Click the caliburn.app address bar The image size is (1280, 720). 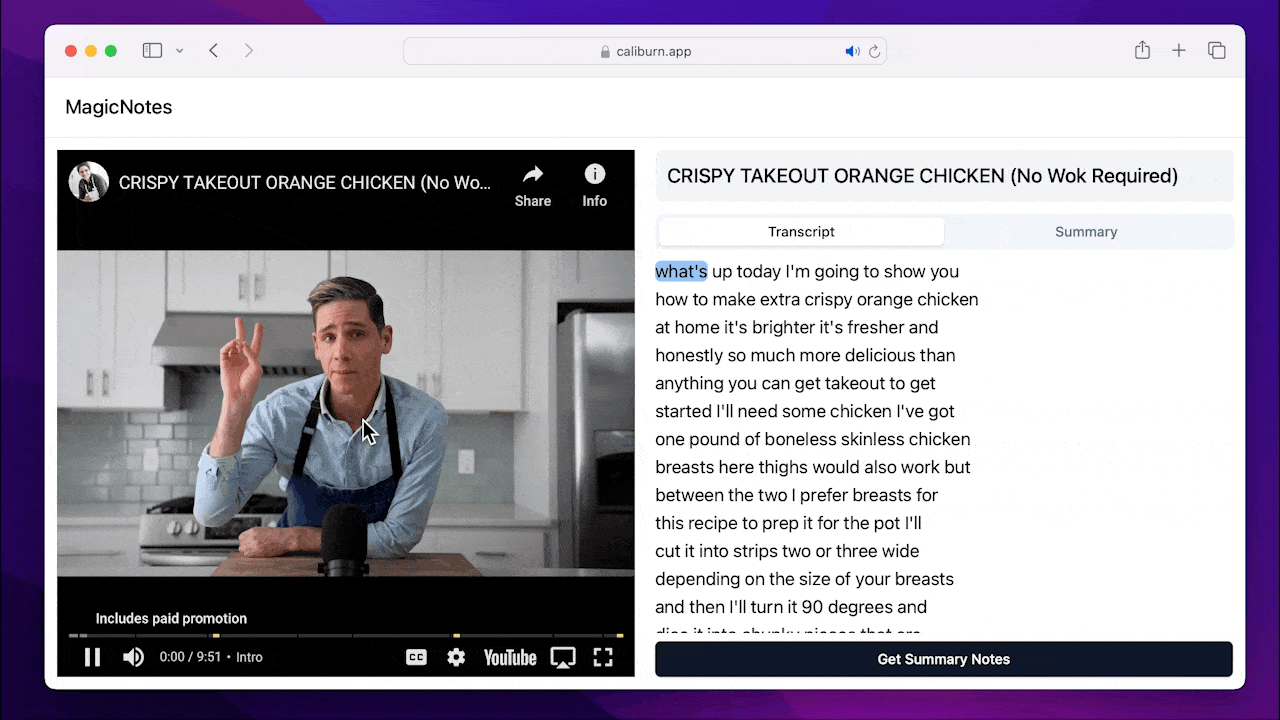point(645,51)
